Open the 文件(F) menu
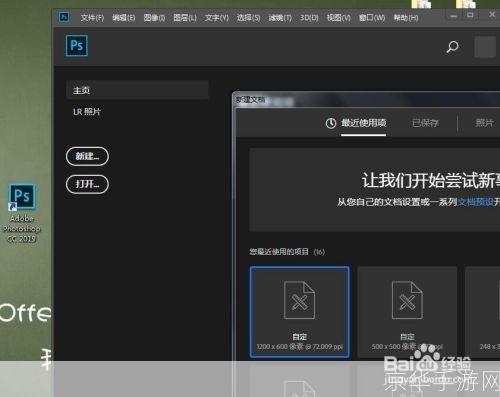The width and height of the screenshot is (500, 397). coord(92,18)
